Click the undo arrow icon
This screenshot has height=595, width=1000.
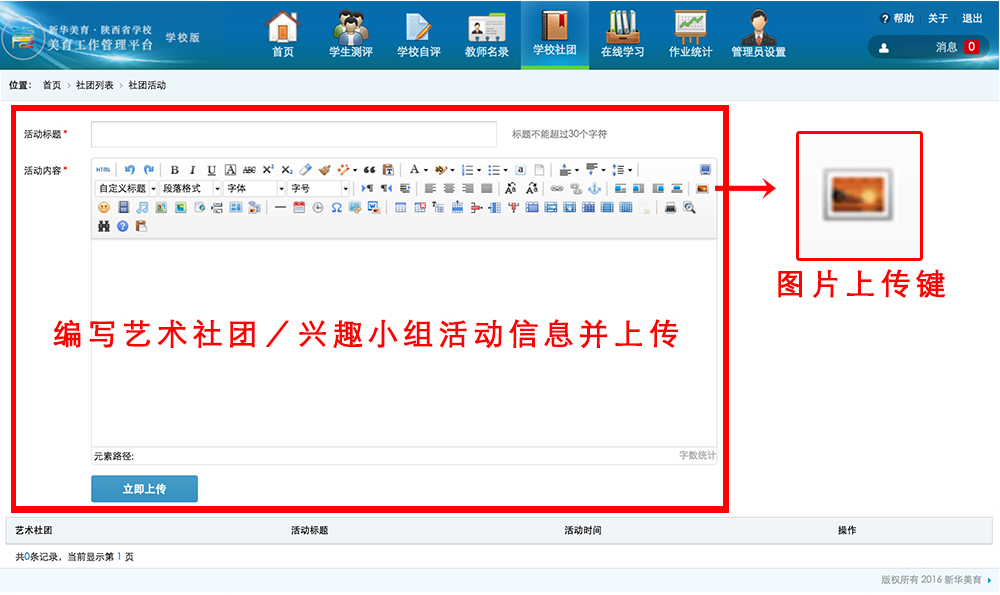[x=130, y=170]
